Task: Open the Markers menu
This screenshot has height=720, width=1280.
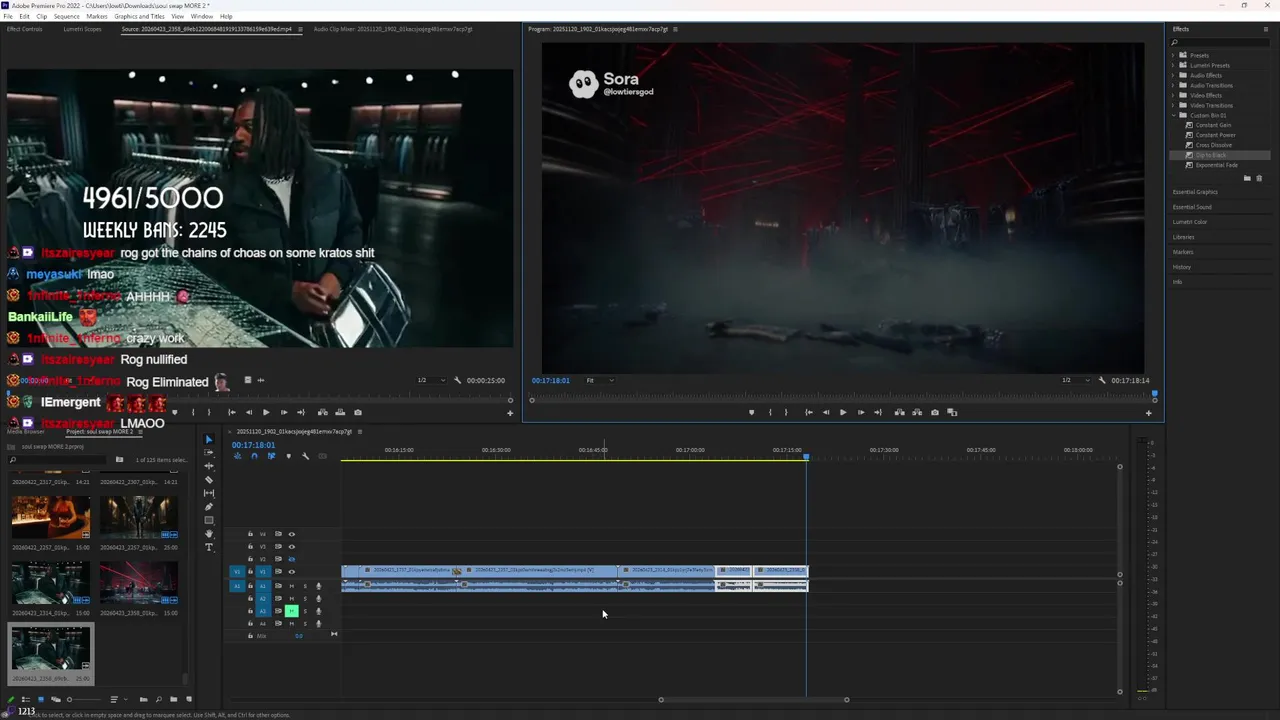Action: pyautogui.click(x=97, y=16)
